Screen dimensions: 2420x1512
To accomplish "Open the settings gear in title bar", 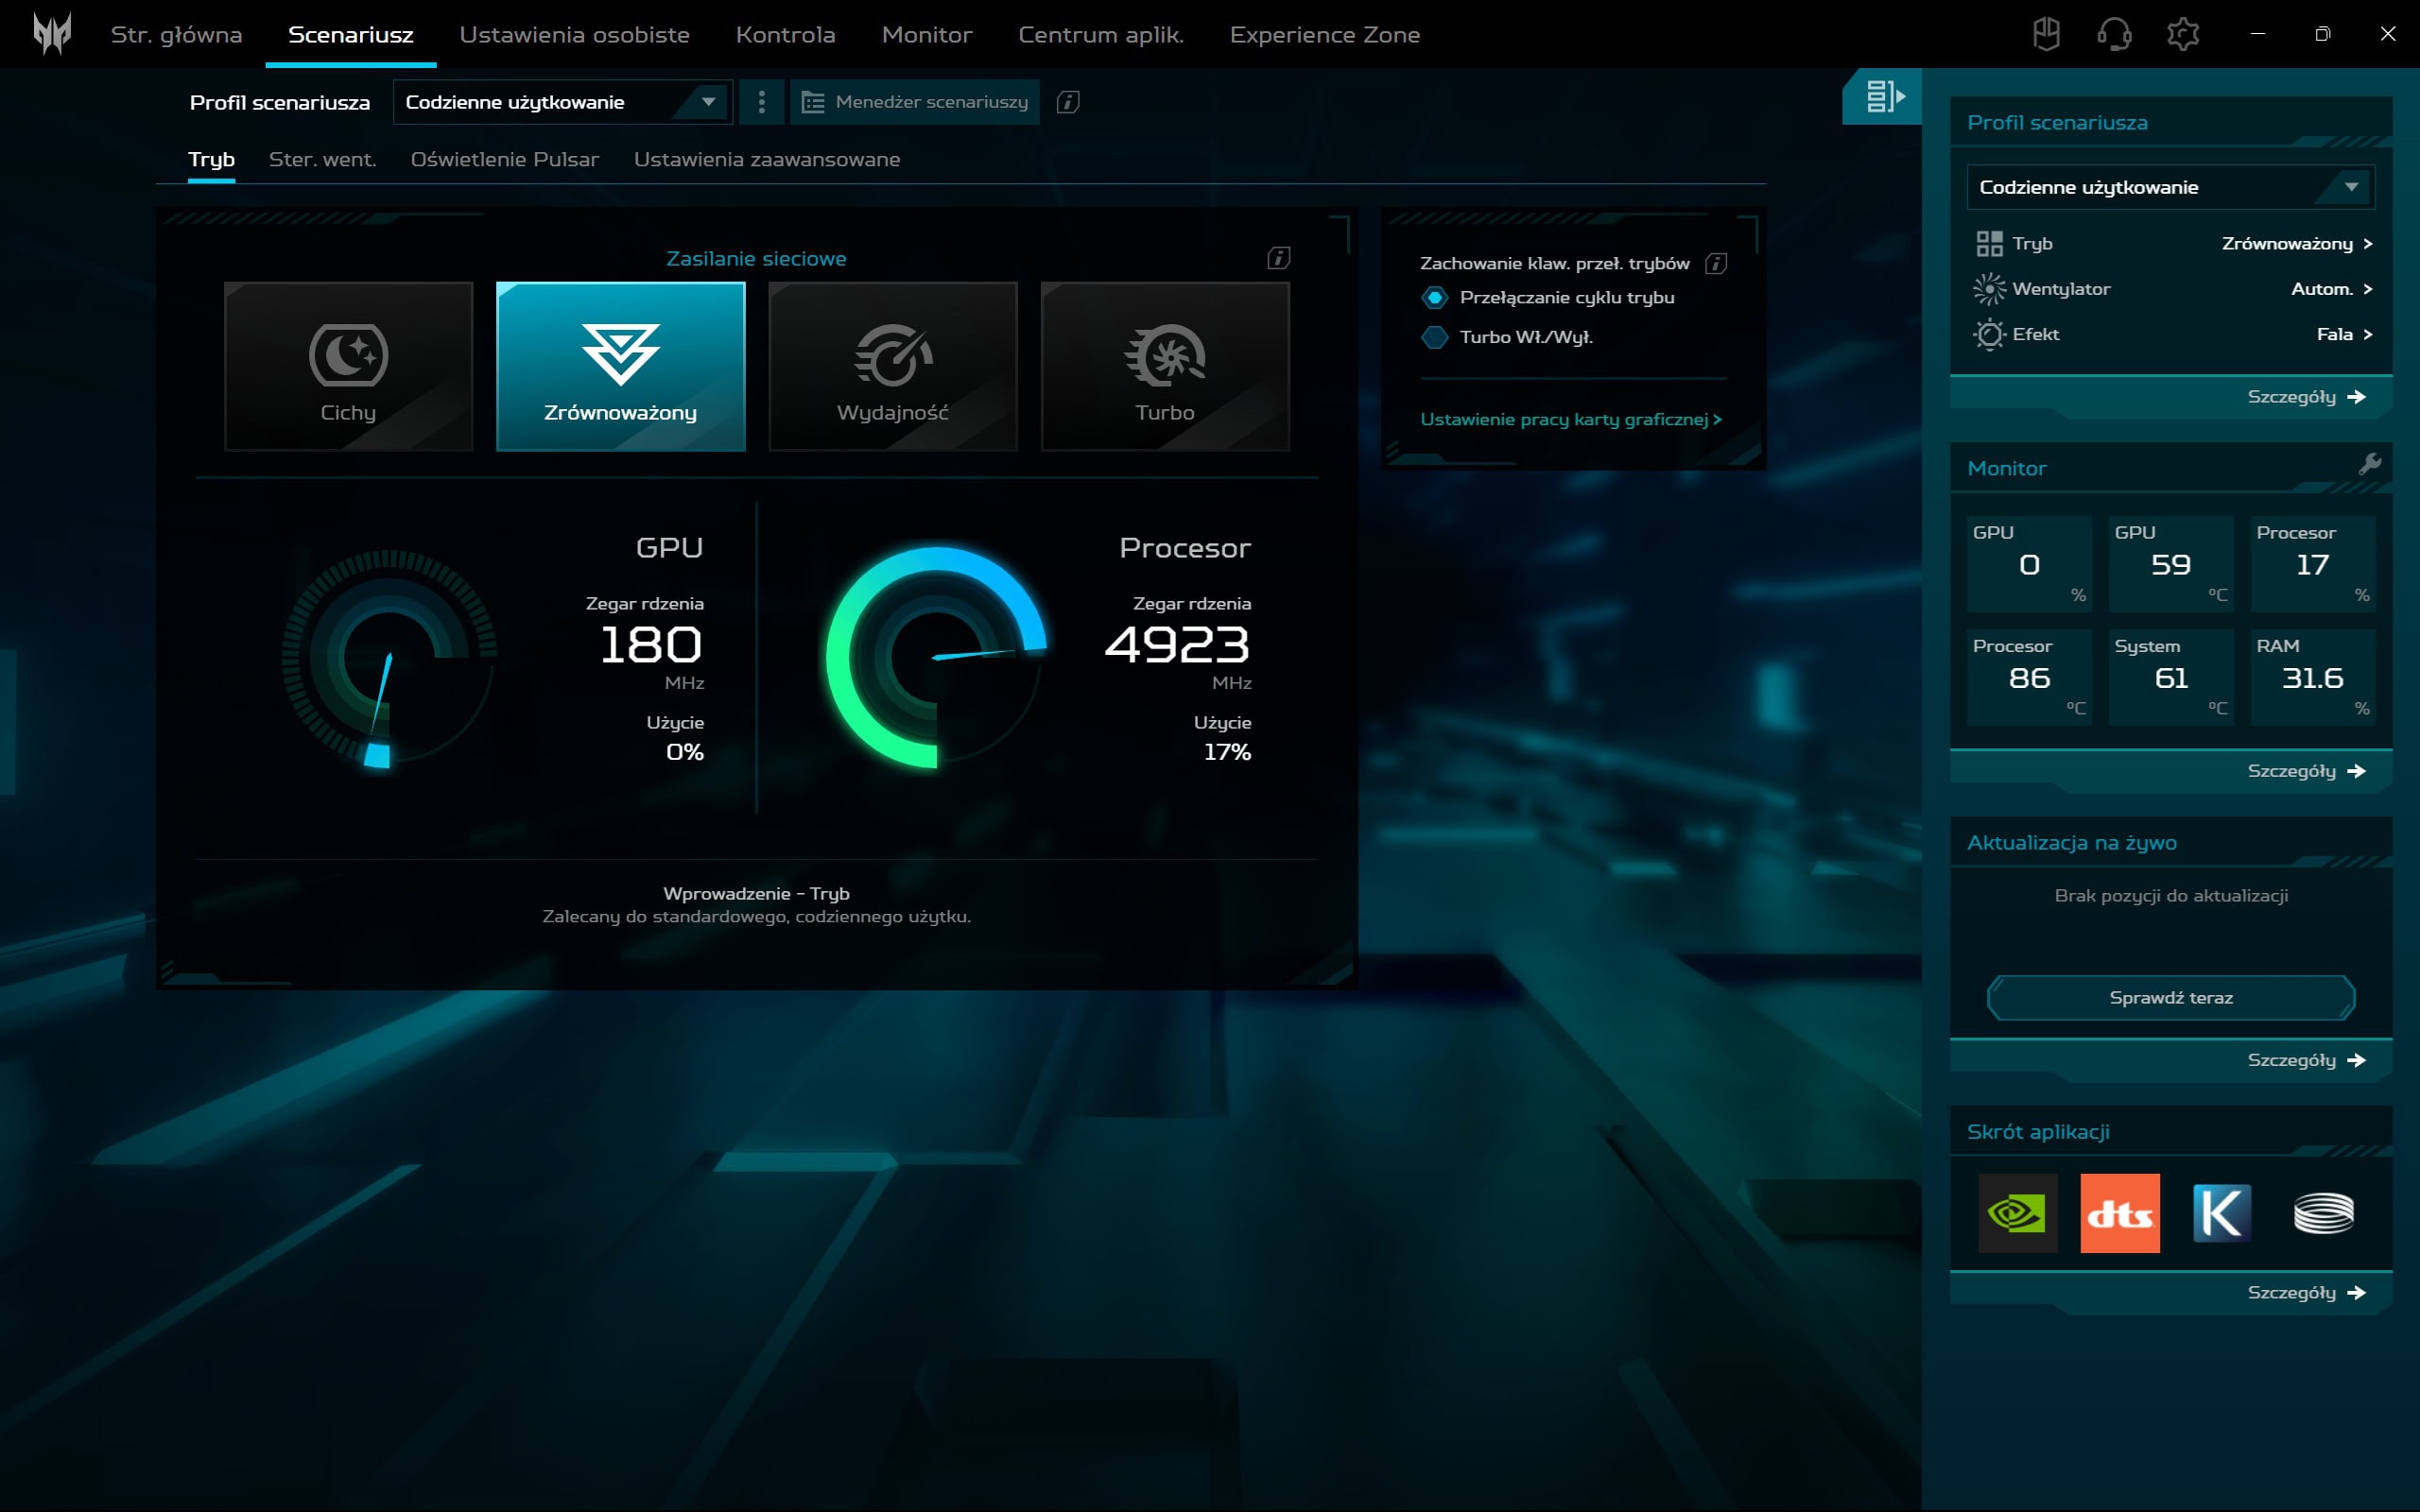I will pos(2182,34).
